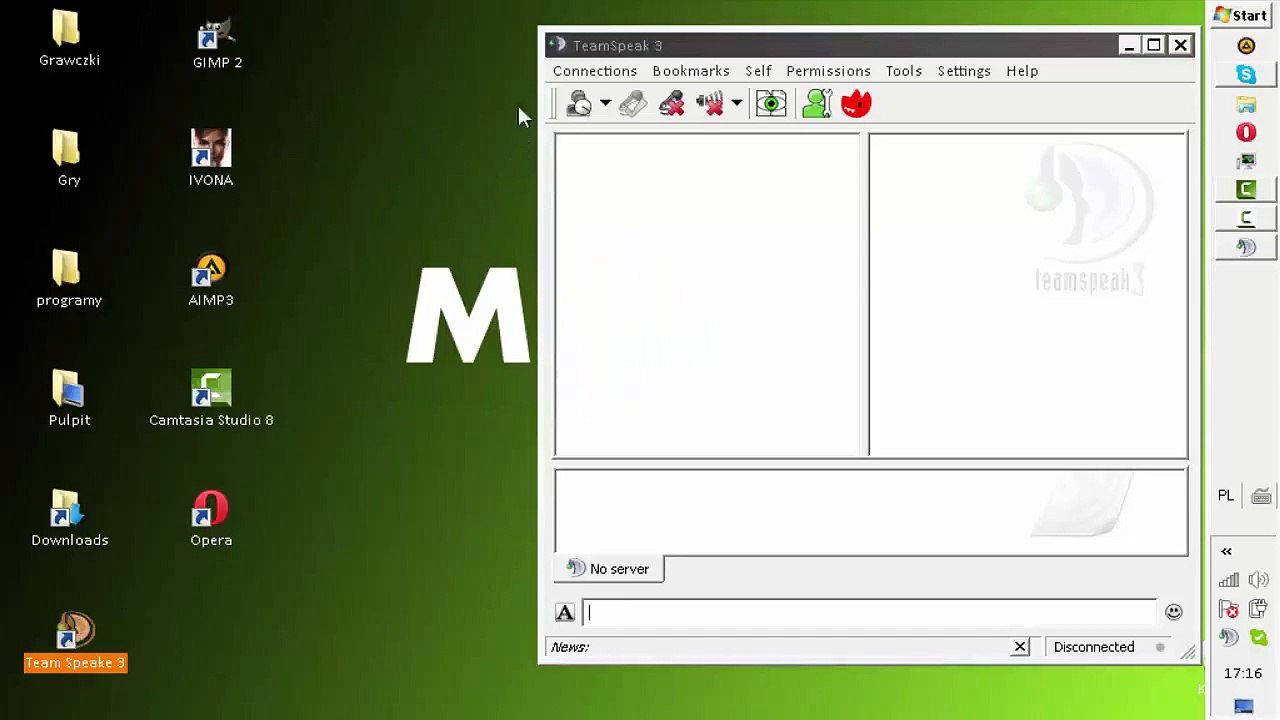Viewport: 1280px width, 720px height.
Task: Open Skype from the taskbar
Action: tap(1246, 75)
